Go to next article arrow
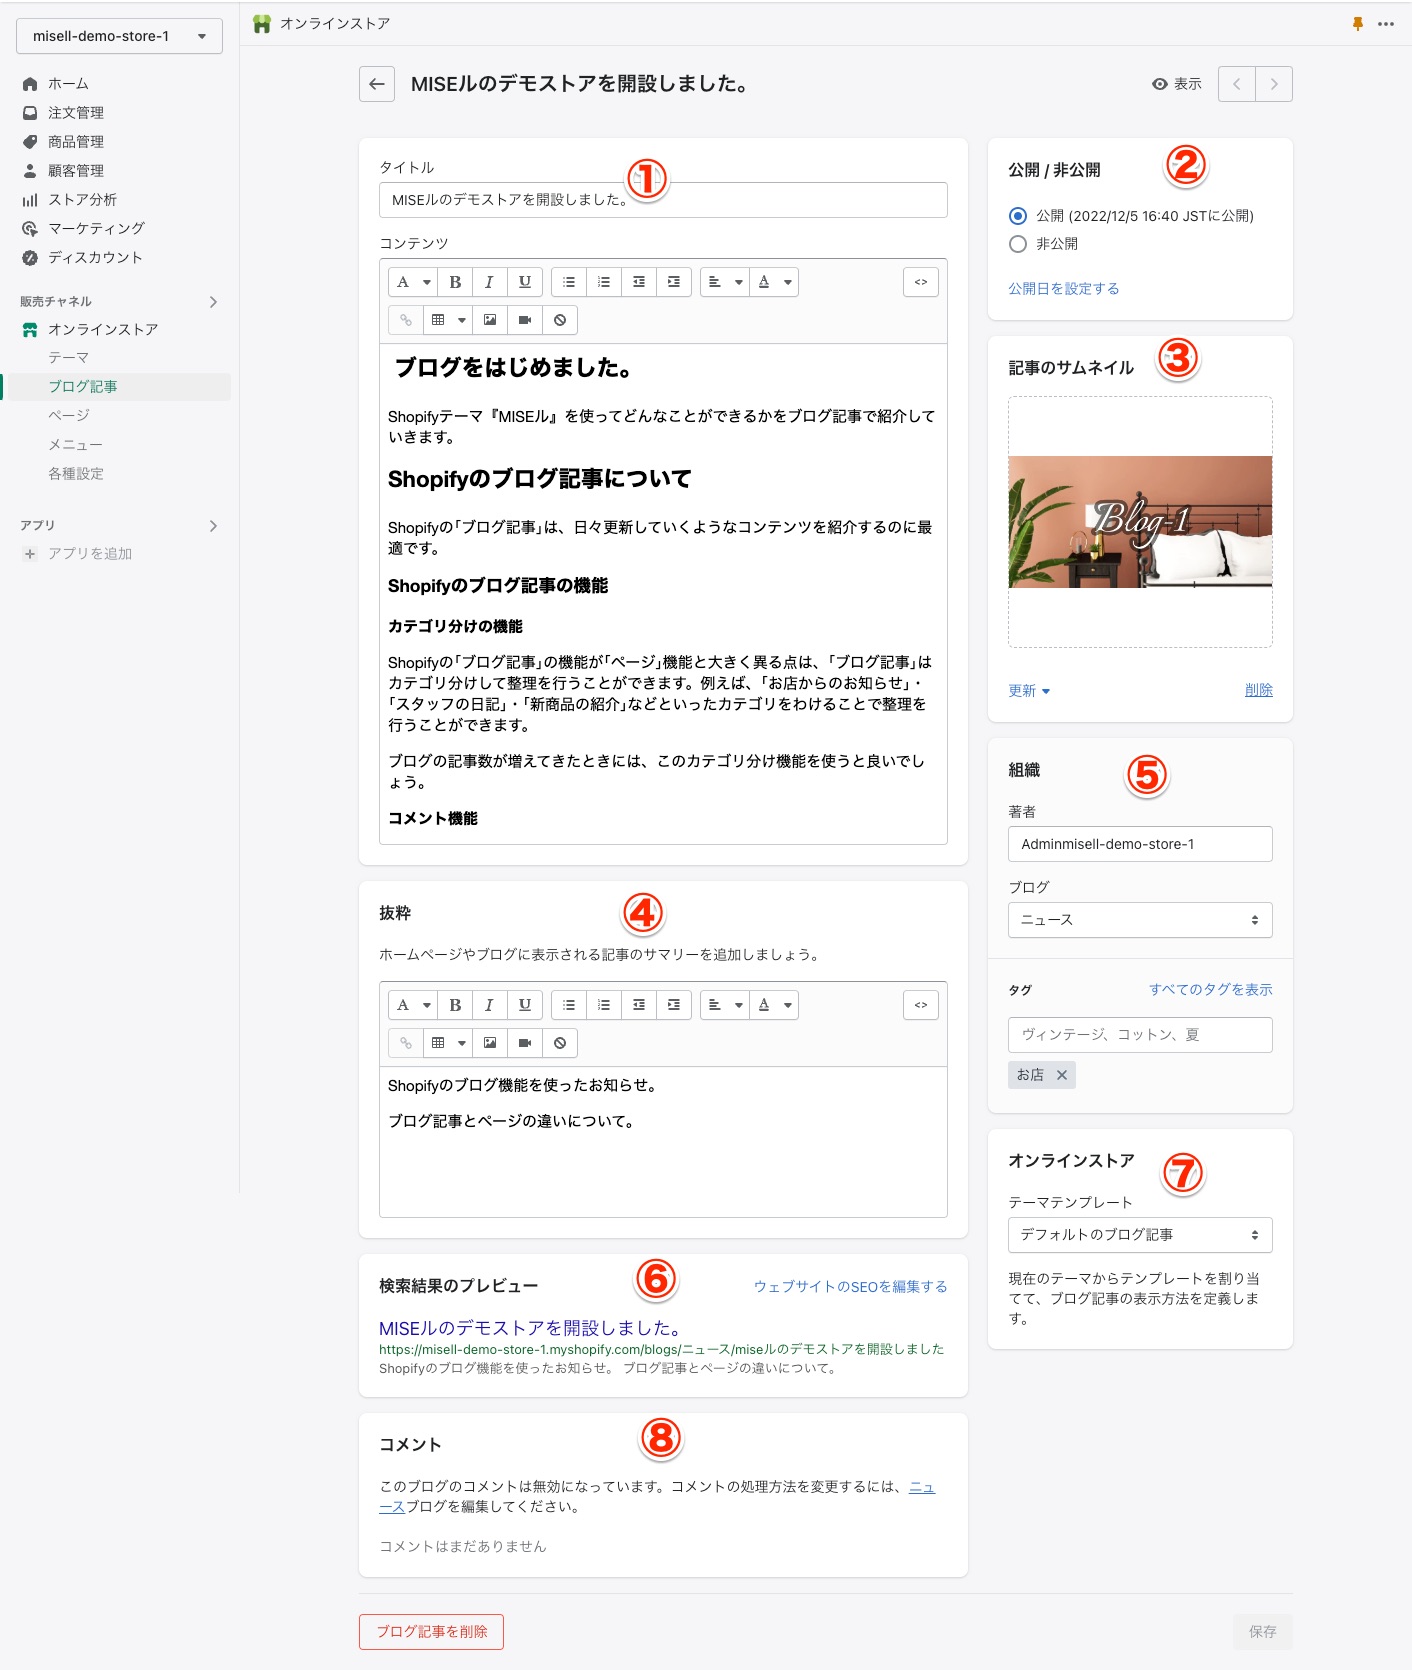 click(1274, 84)
